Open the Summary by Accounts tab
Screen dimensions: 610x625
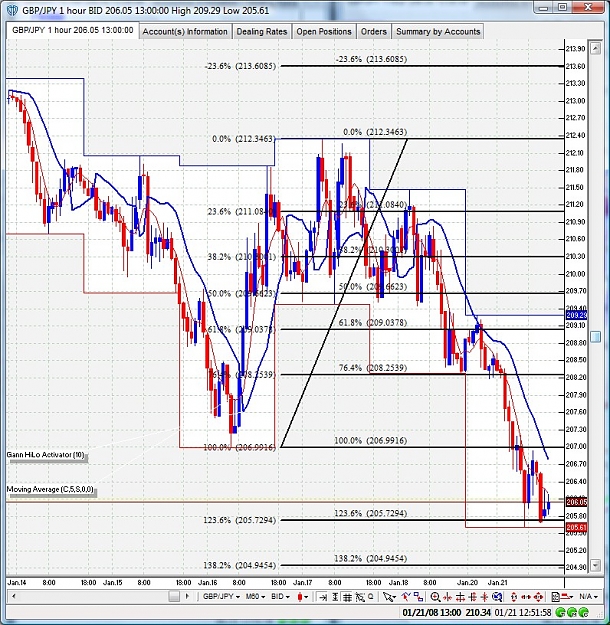438,31
